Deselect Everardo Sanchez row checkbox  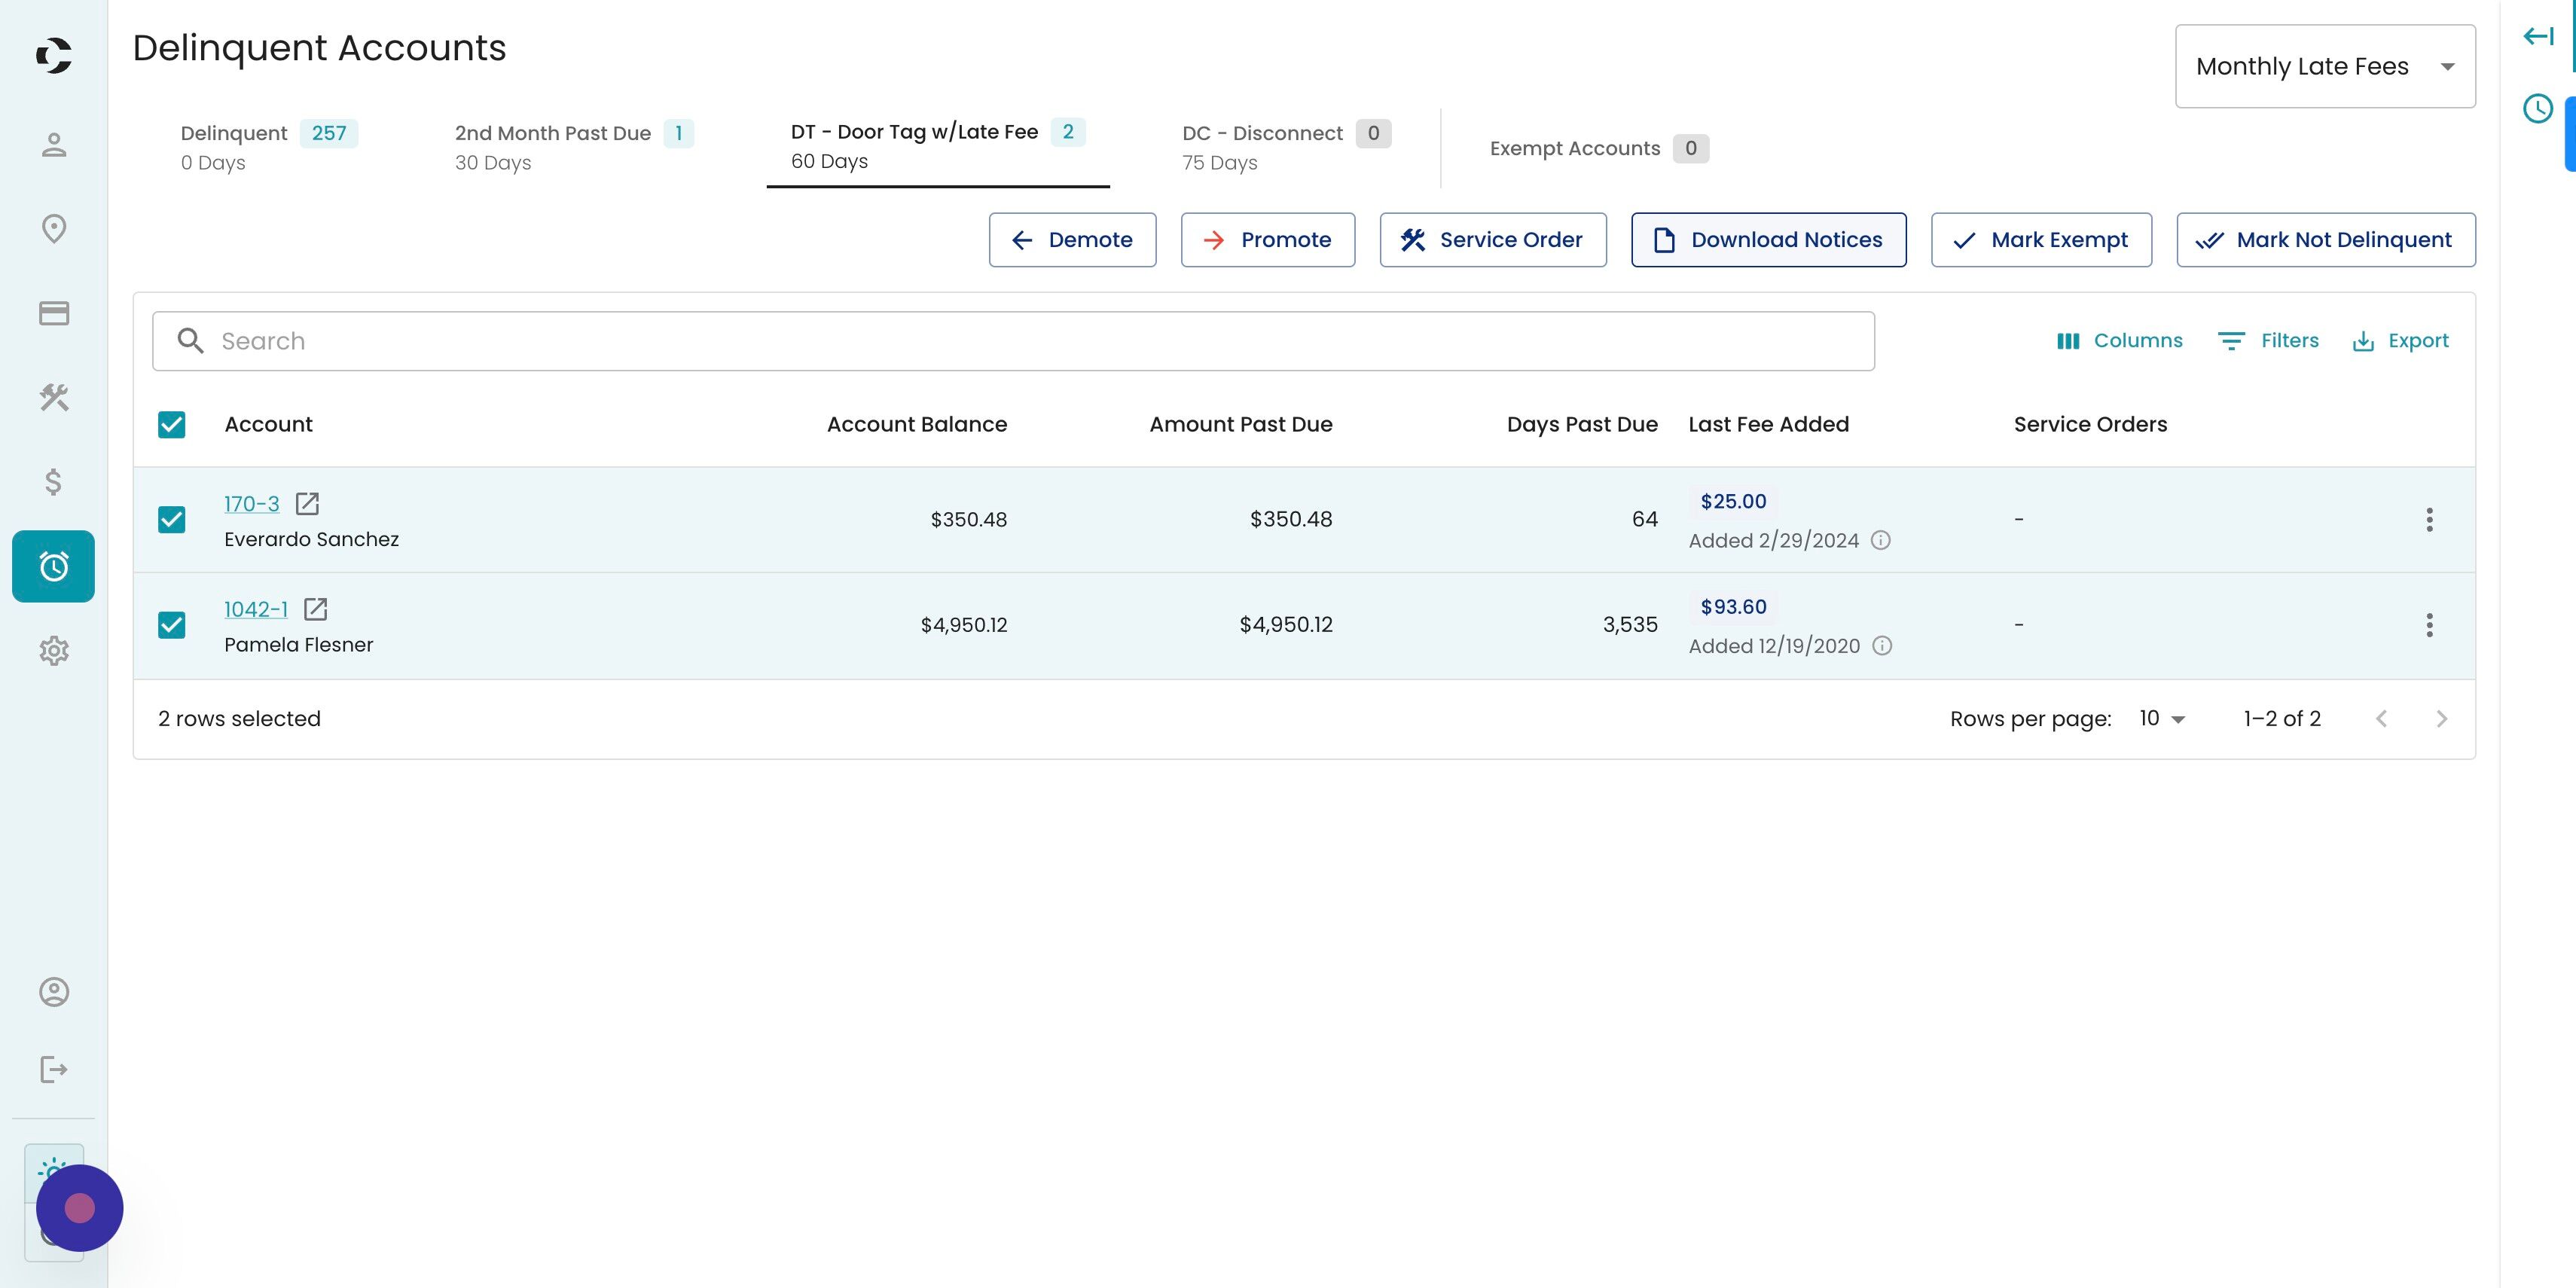[172, 520]
